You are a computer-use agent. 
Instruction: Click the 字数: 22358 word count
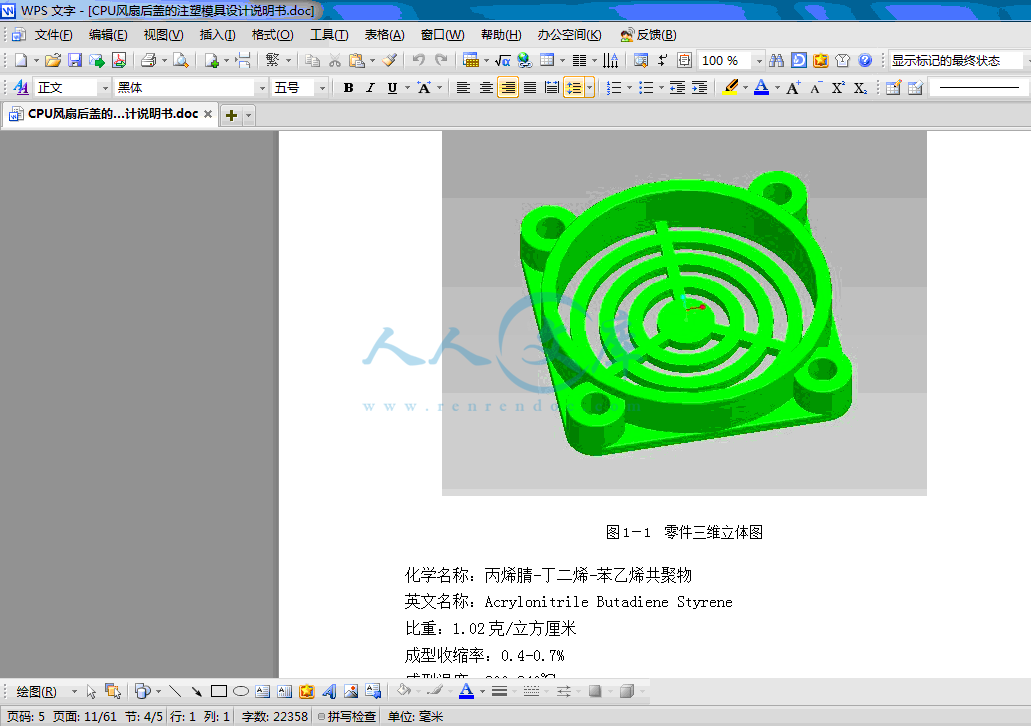pyautogui.click(x=275, y=716)
